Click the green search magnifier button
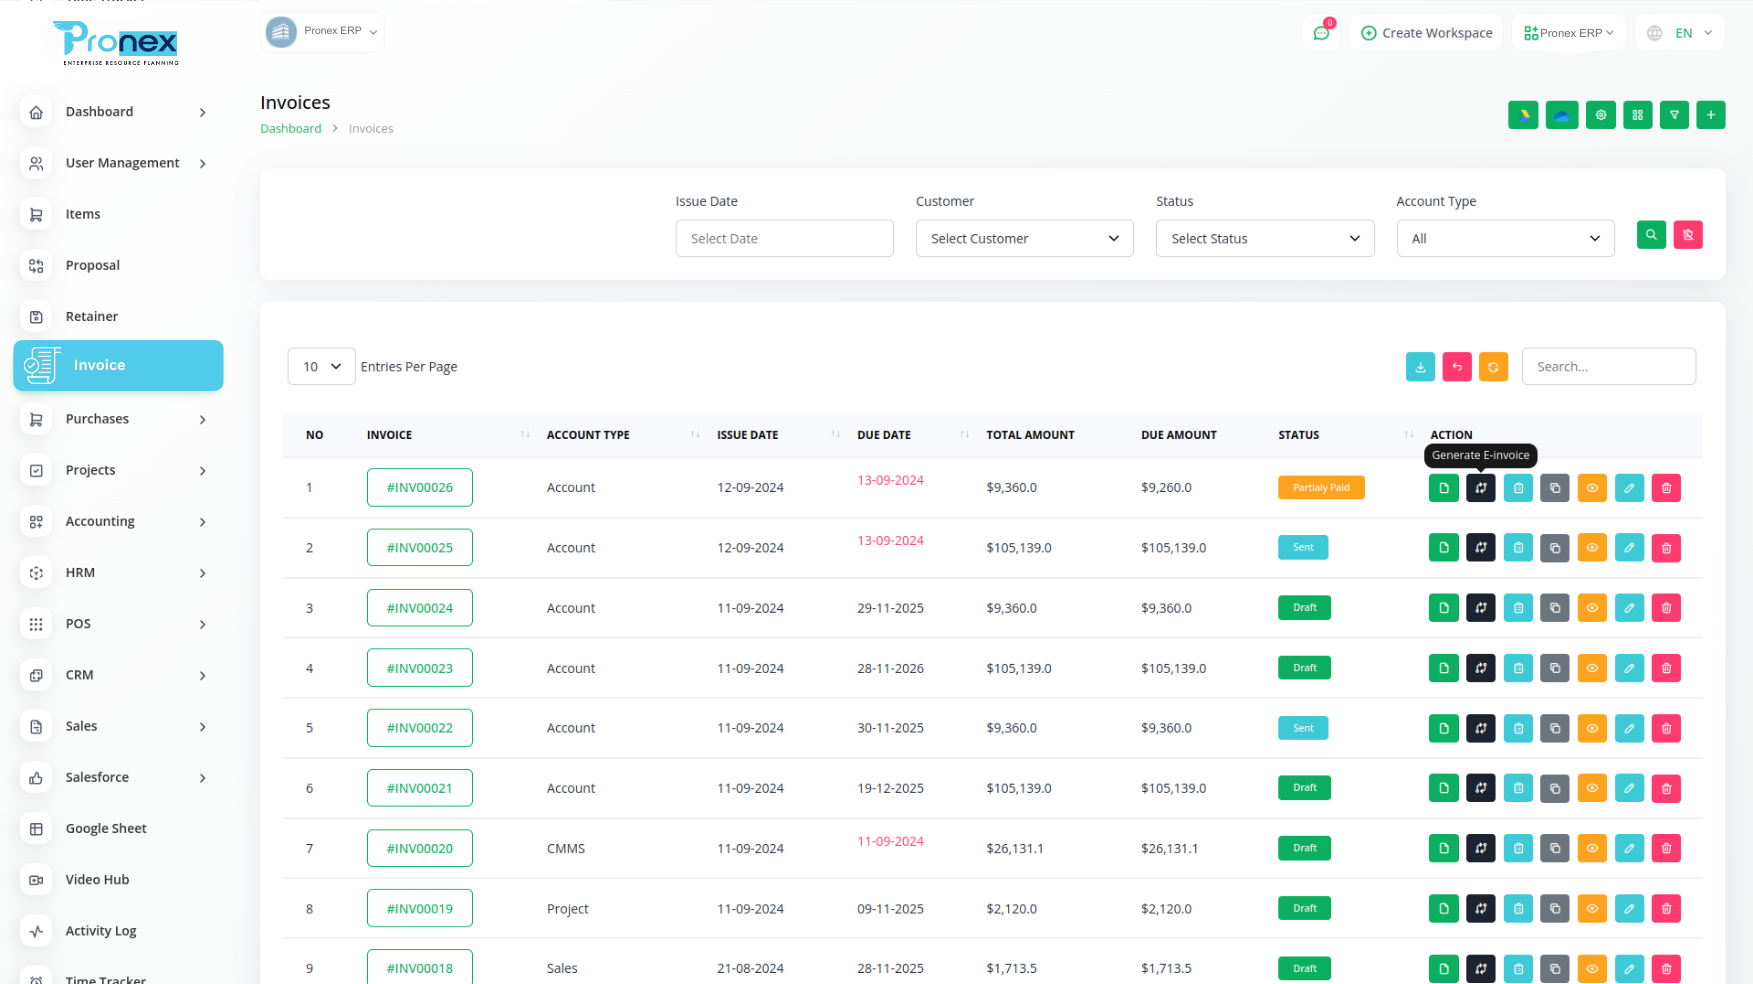The image size is (1753, 984). pos(1651,235)
